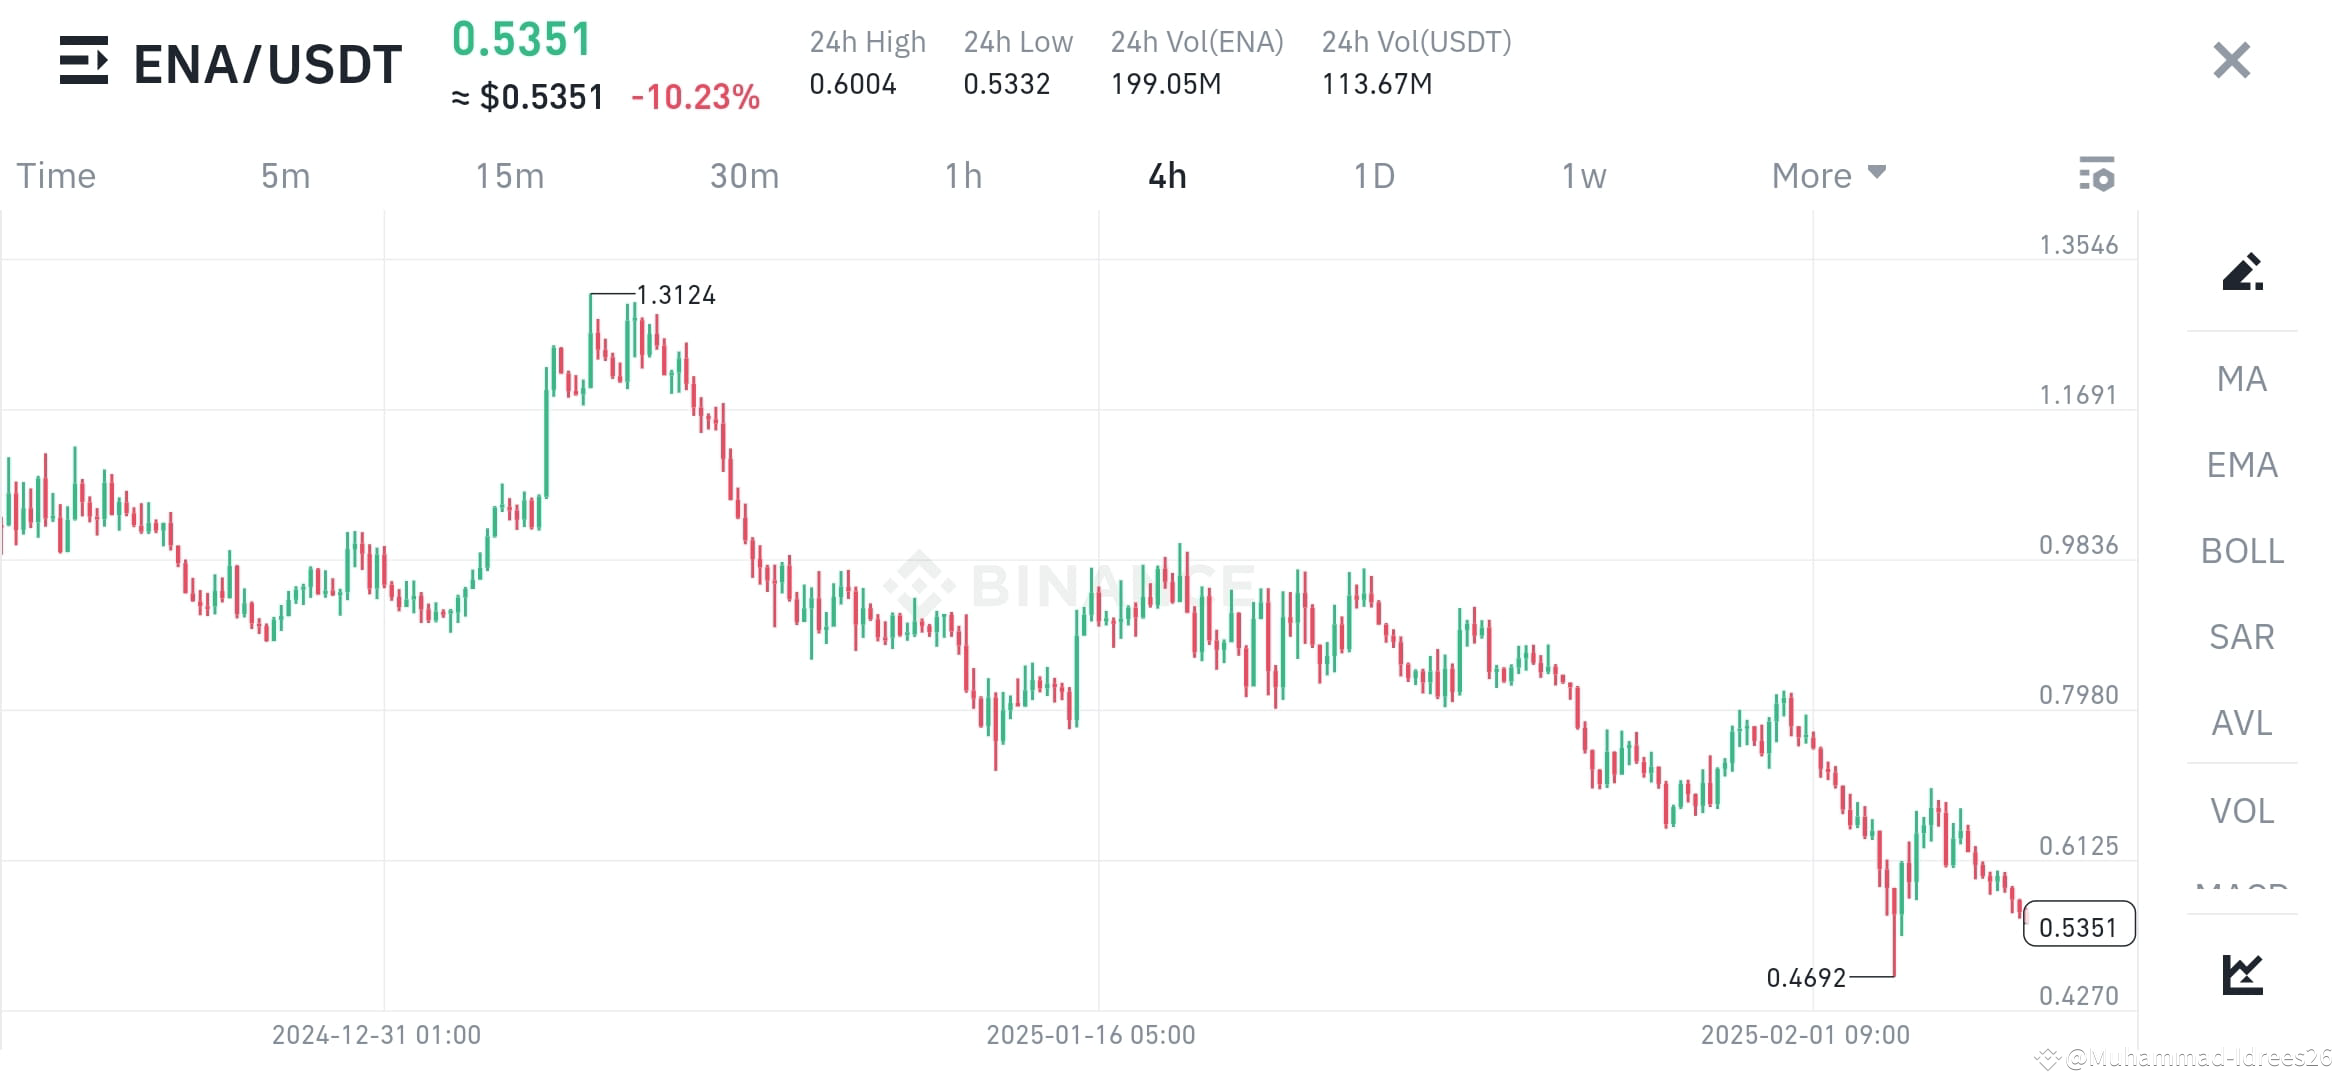2340x1080 pixels.
Task: Enable the BOLL Bollinger Bands indicator
Action: (2242, 551)
